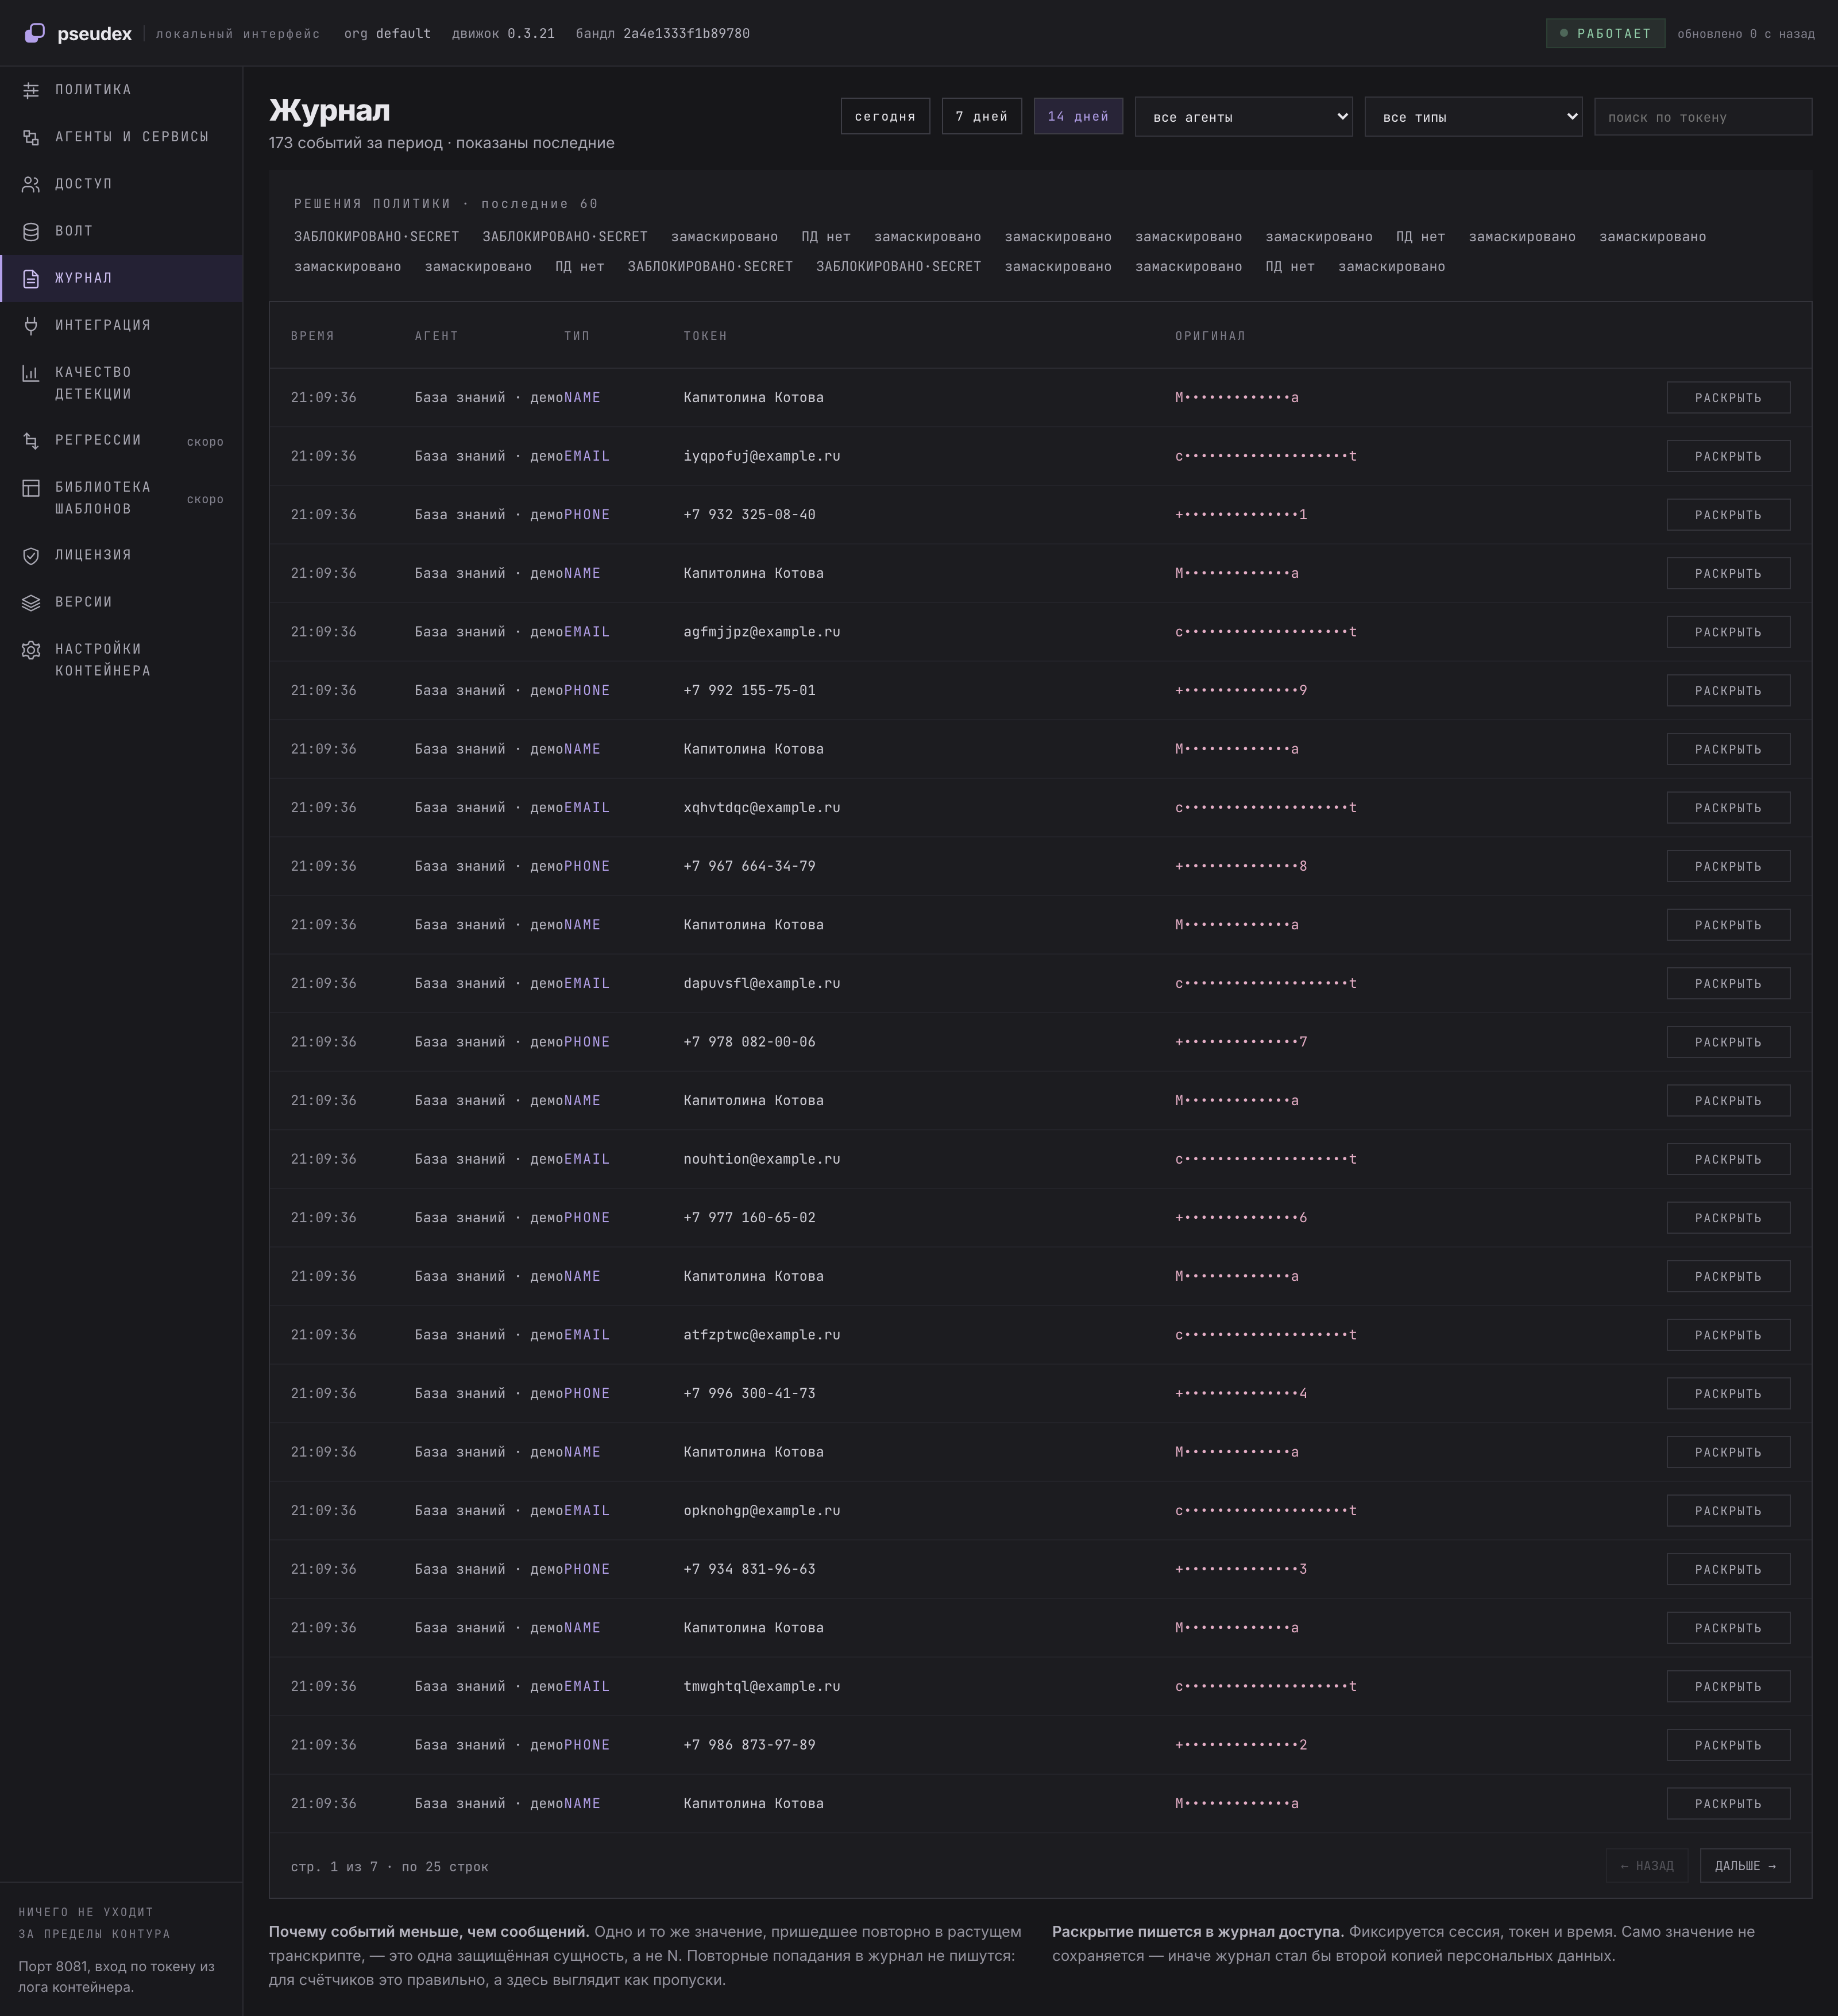
Task: Click the «Работает» status badge
Action: coord(1605,33)
